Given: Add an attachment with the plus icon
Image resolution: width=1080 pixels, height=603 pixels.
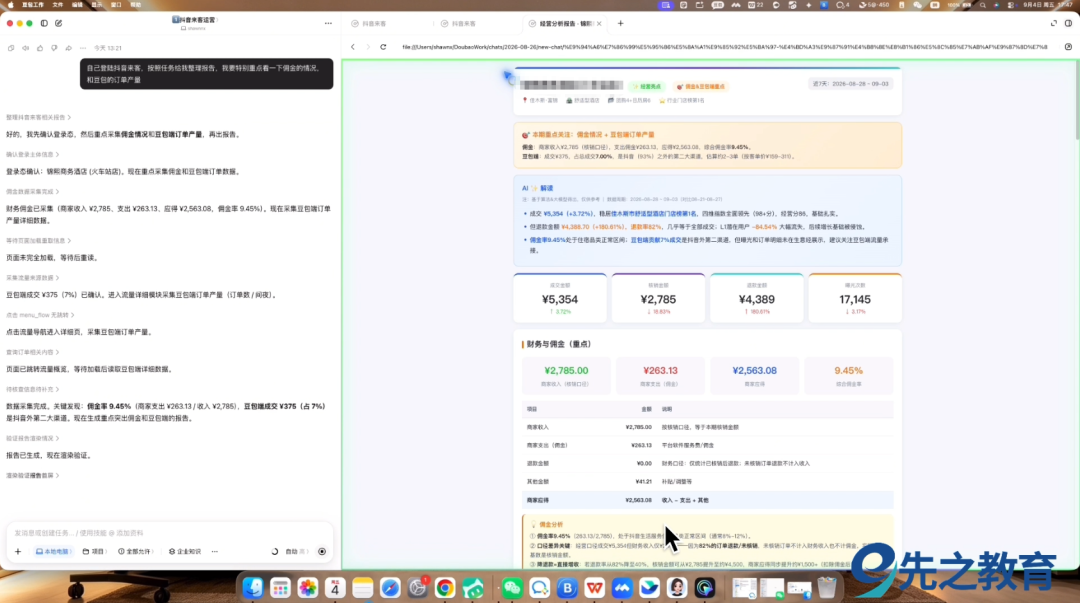Looking at the screenshot, I should (18, 551).
